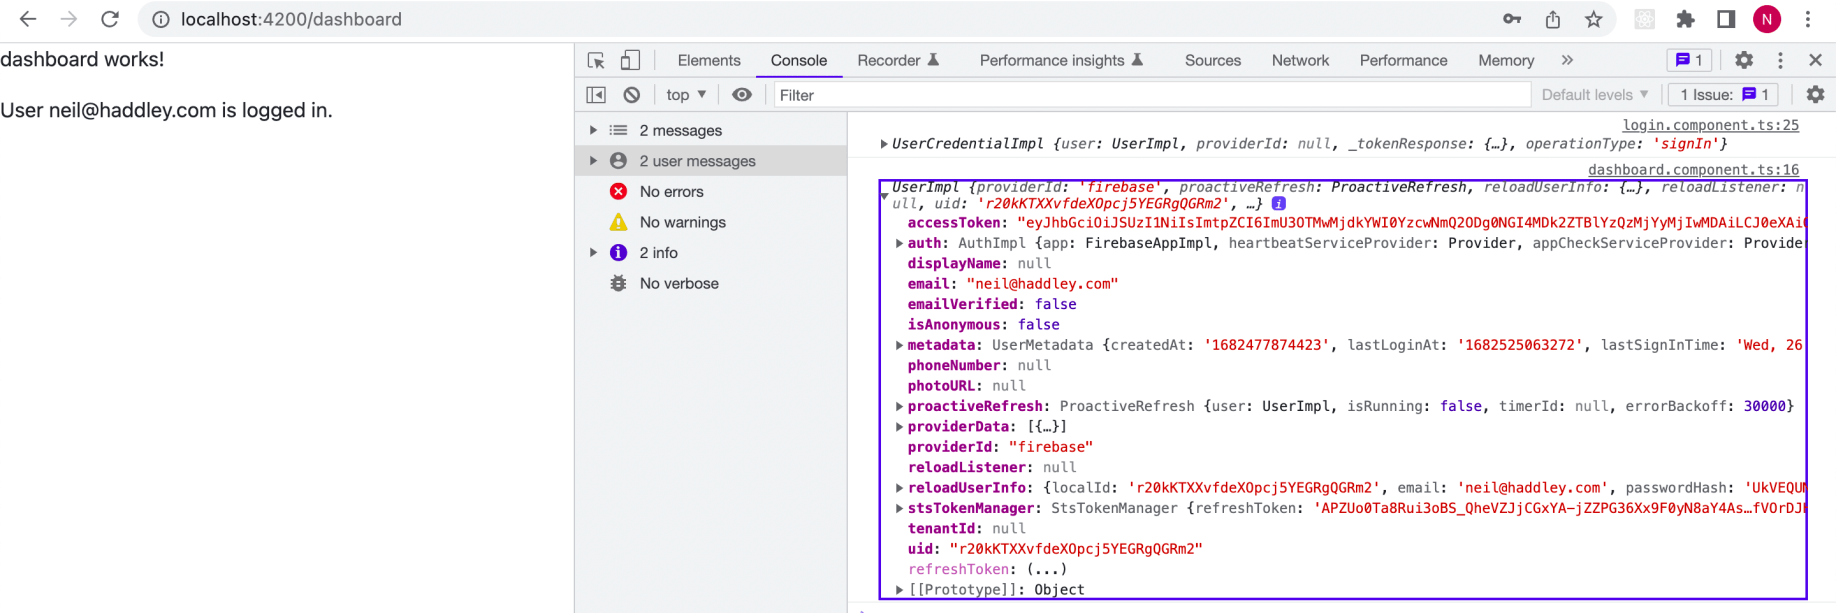Toggle the device toolbar icon
1836x613 pixels.
(630, 60)
